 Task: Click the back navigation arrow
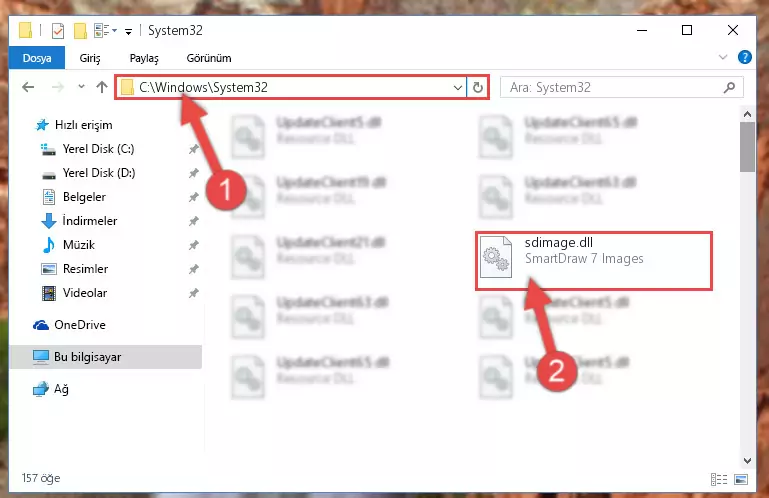pyautogui.click(x=28, y=87)
